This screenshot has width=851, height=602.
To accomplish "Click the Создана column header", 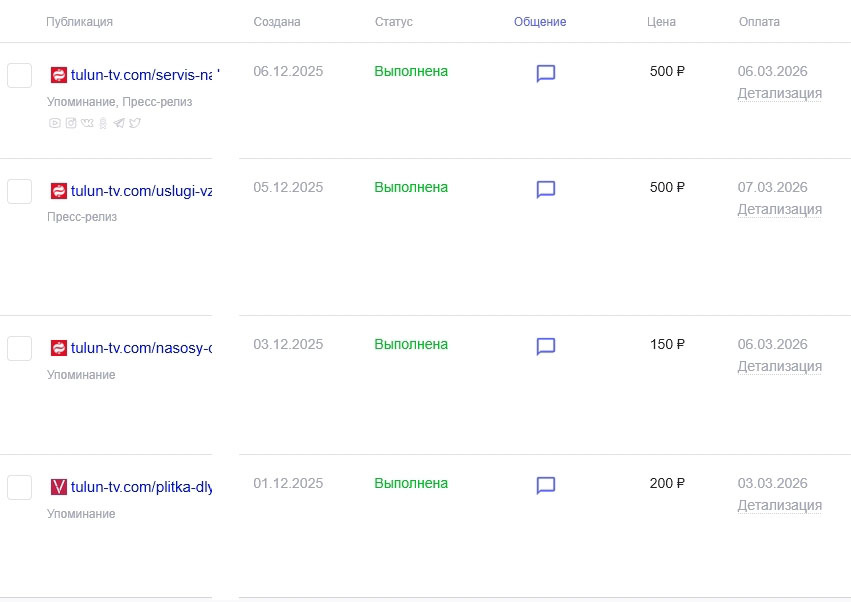I will click(277, 22).
